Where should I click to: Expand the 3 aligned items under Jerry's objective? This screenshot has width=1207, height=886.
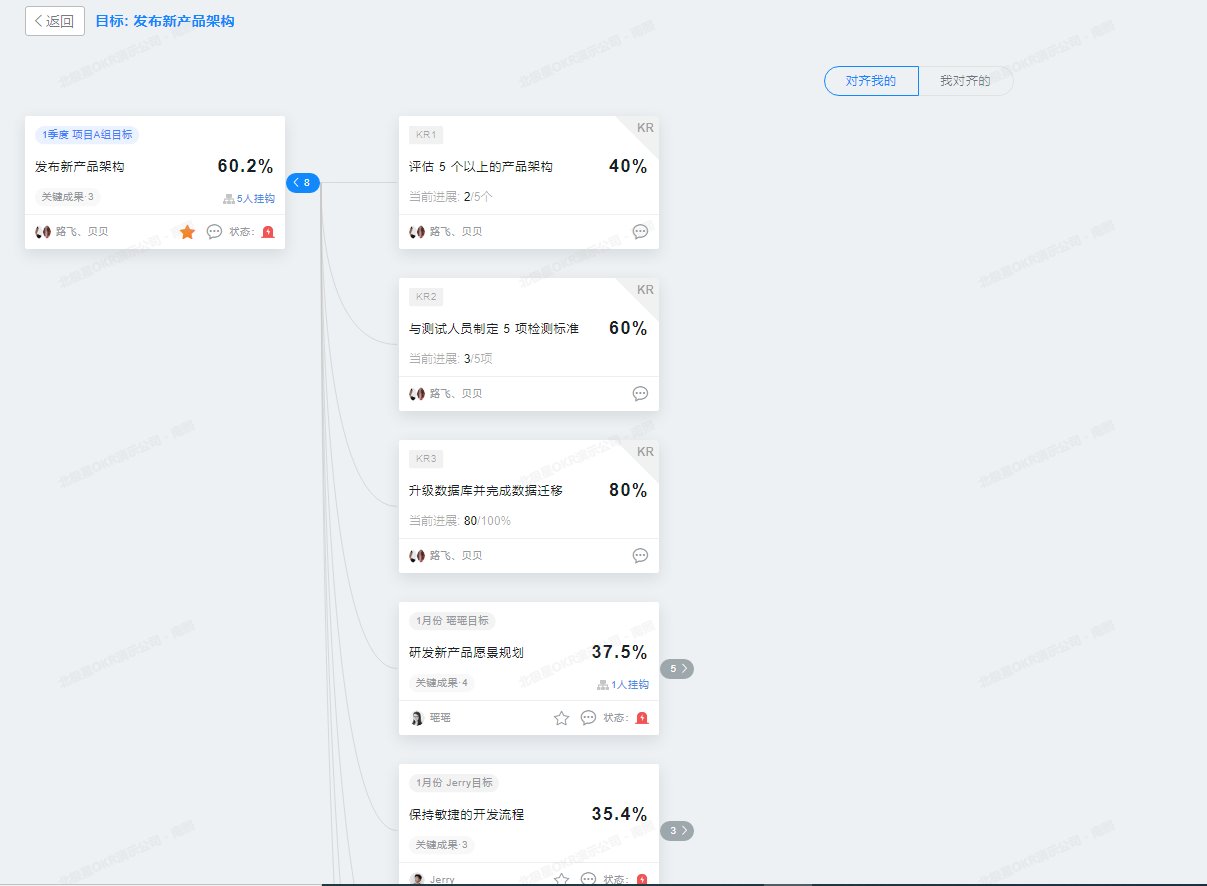pos(675,830)
